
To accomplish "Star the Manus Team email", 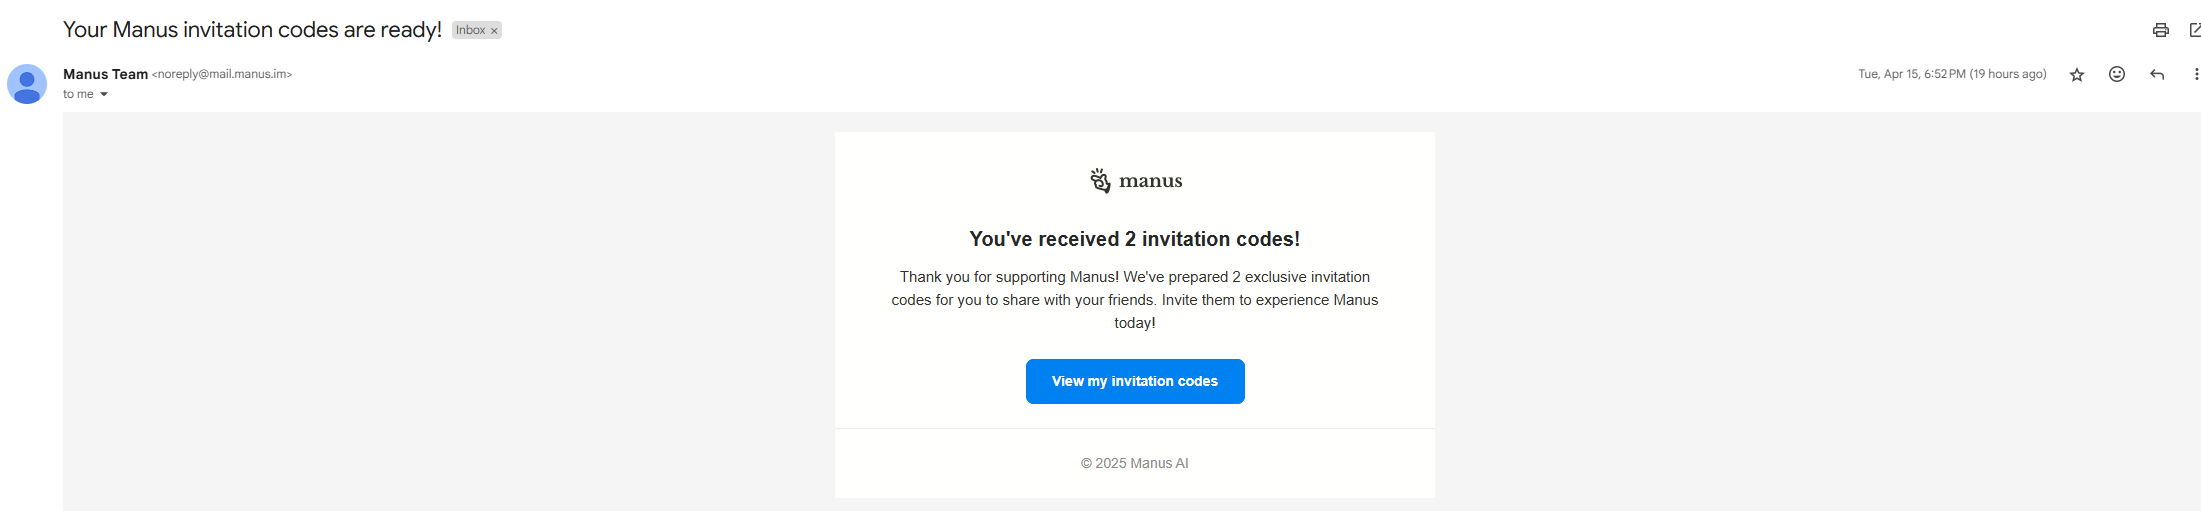I will point(2077,75).
